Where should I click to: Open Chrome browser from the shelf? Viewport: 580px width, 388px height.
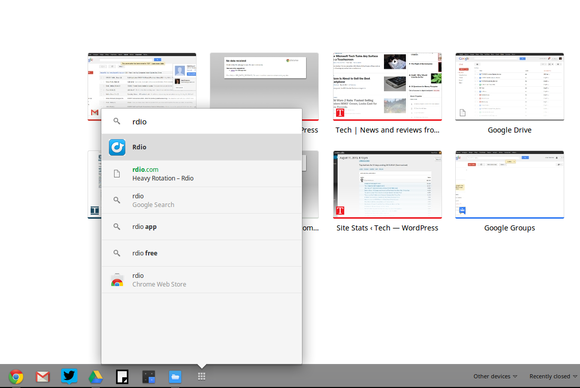click(x=16, y=377)
